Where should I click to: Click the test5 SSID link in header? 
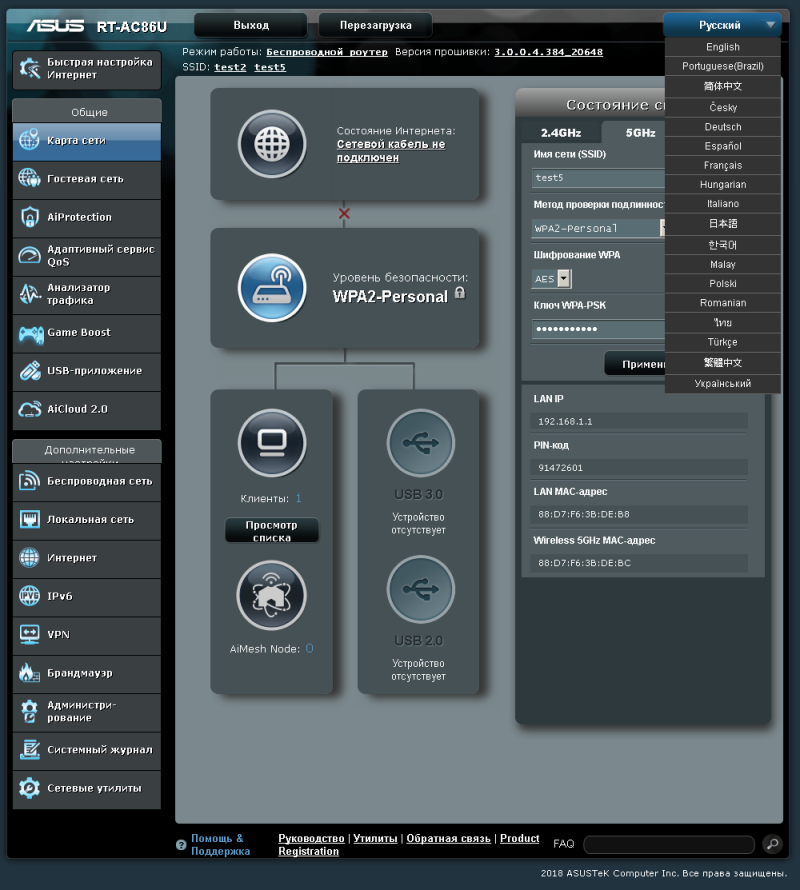click(270, 67)
